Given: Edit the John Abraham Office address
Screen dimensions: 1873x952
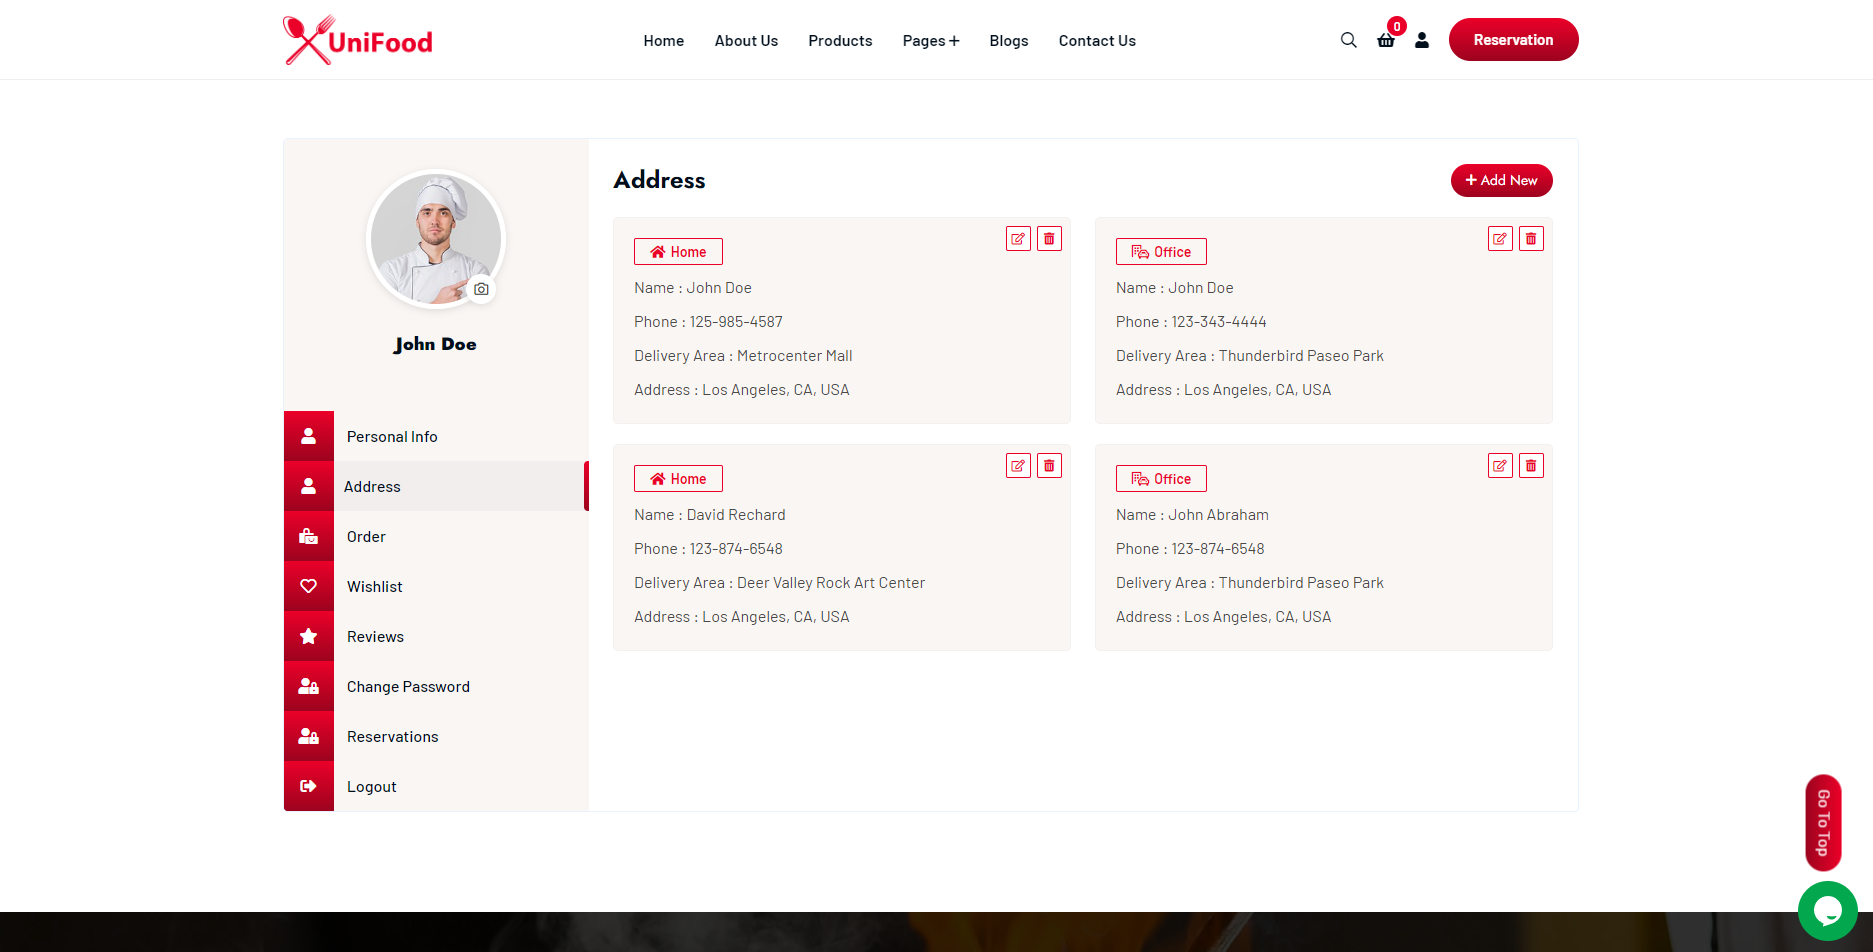Looking at the screenshot, I should (1500, 466).
